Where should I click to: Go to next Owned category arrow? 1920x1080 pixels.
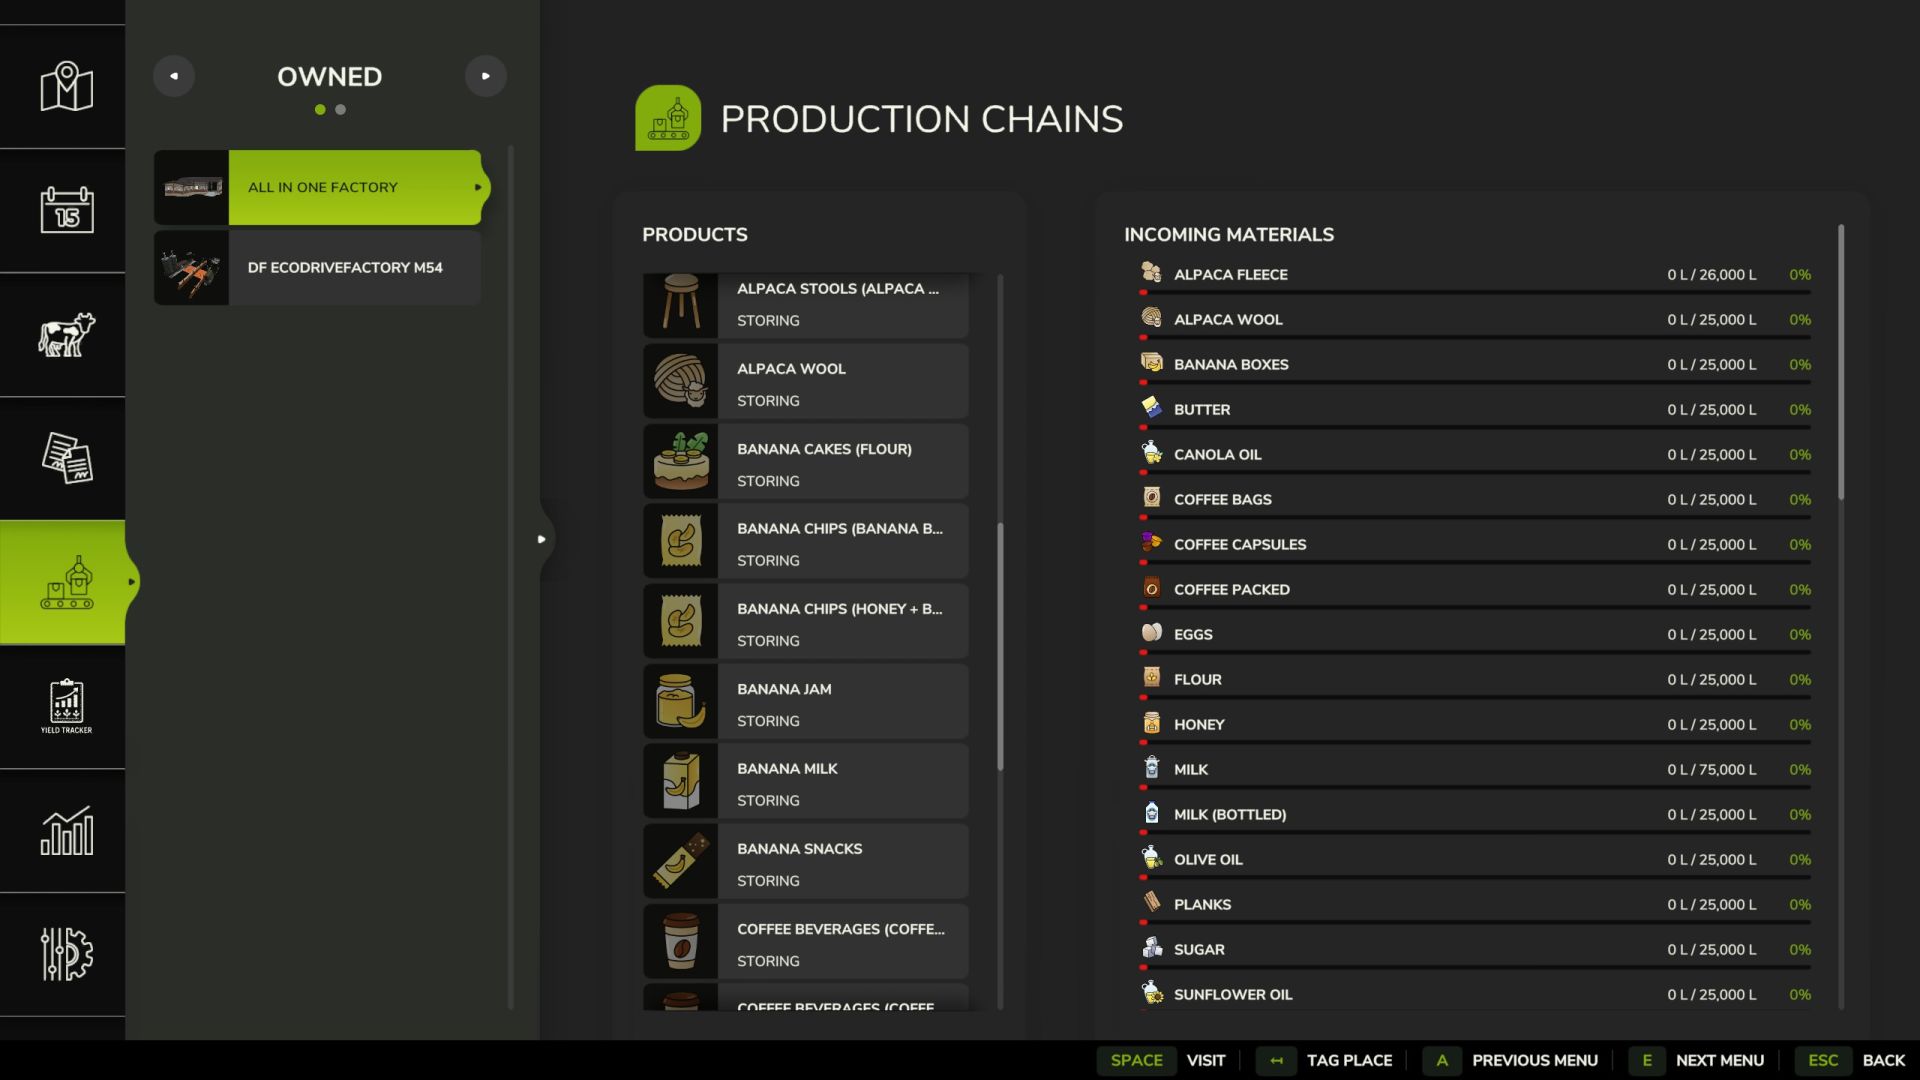pos(486,76)
